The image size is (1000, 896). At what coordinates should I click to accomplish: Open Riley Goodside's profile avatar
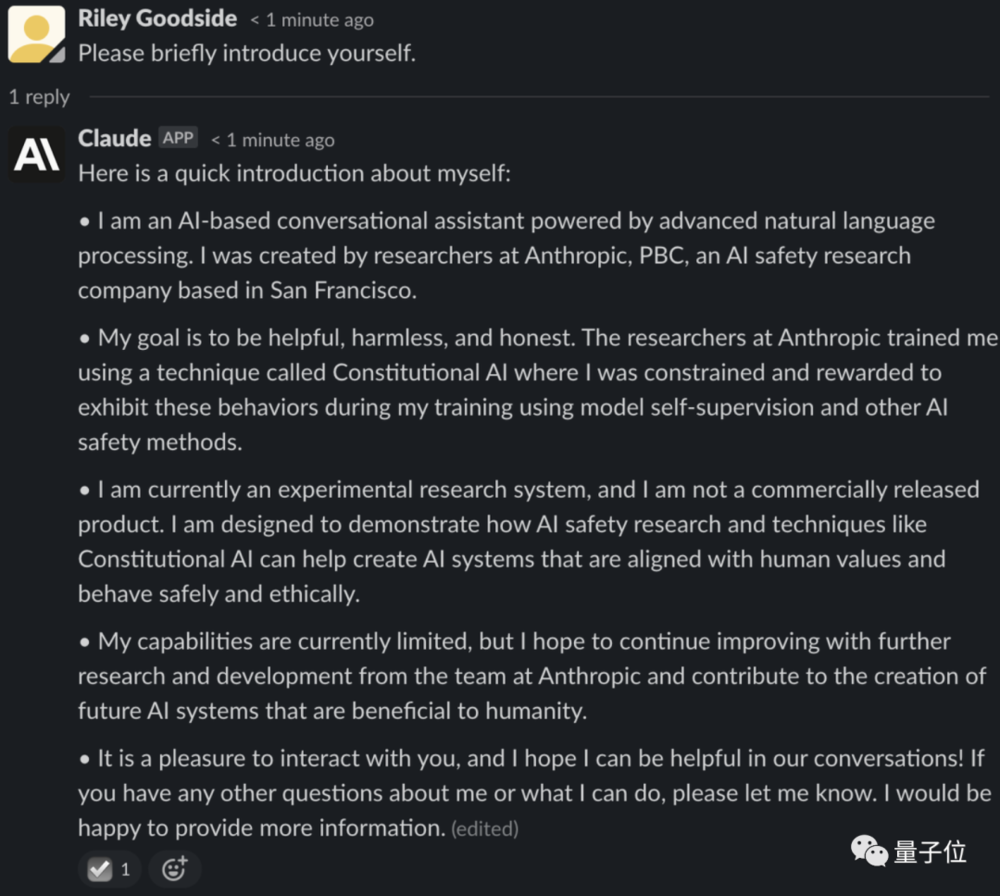point(36,34)
